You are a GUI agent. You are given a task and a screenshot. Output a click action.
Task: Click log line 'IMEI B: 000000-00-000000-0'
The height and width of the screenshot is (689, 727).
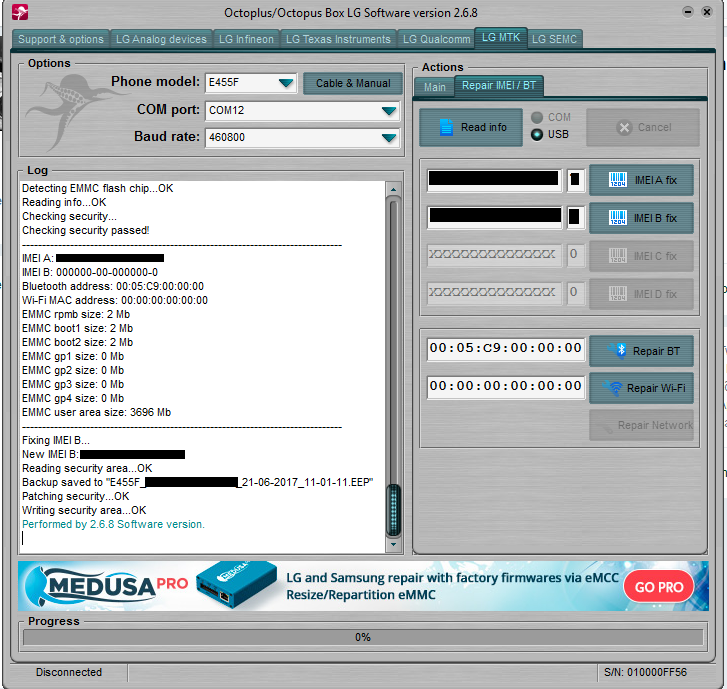(x=90, y=272)
